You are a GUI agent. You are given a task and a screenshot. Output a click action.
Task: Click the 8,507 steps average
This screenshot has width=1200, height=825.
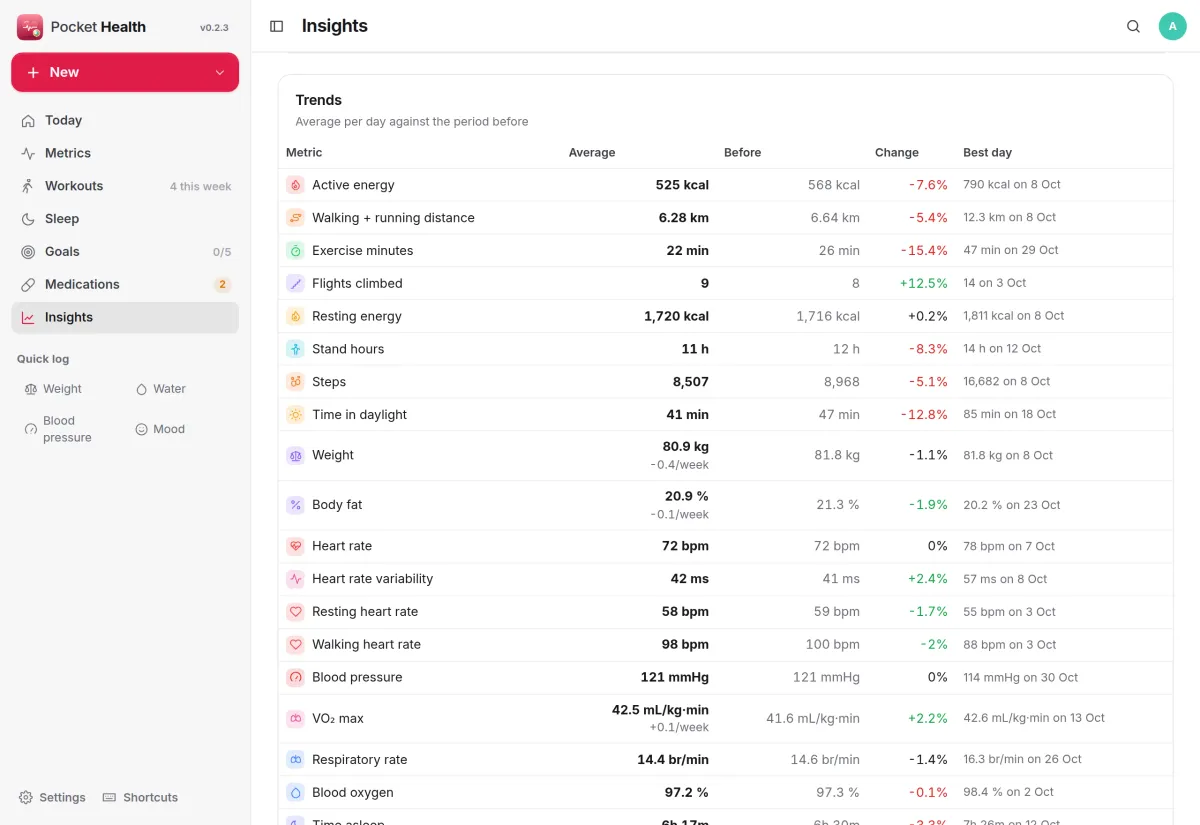click(691, 382)
